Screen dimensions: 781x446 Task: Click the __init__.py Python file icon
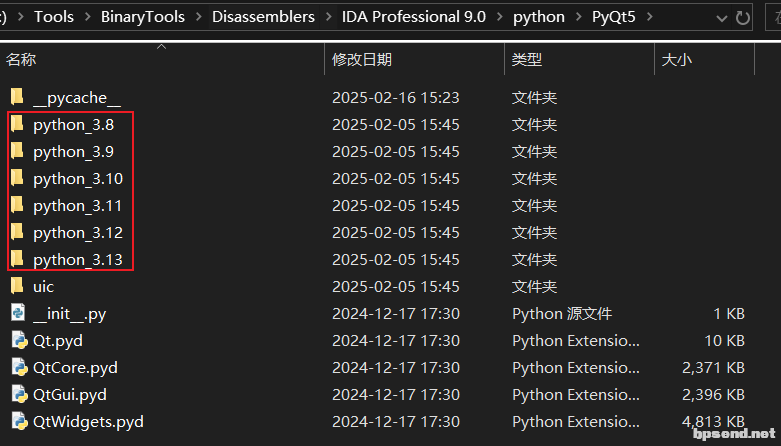pyautogui.click(x=18, y=312)
